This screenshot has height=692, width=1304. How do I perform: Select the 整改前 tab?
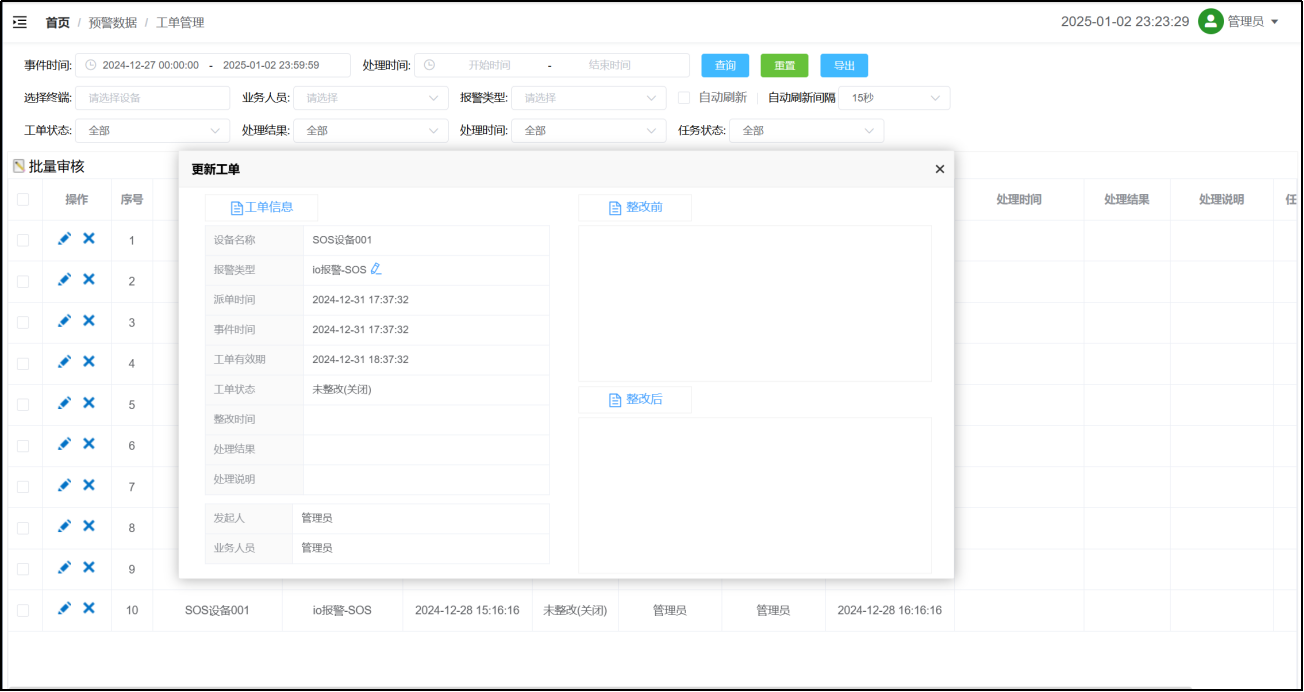point(635,207)
